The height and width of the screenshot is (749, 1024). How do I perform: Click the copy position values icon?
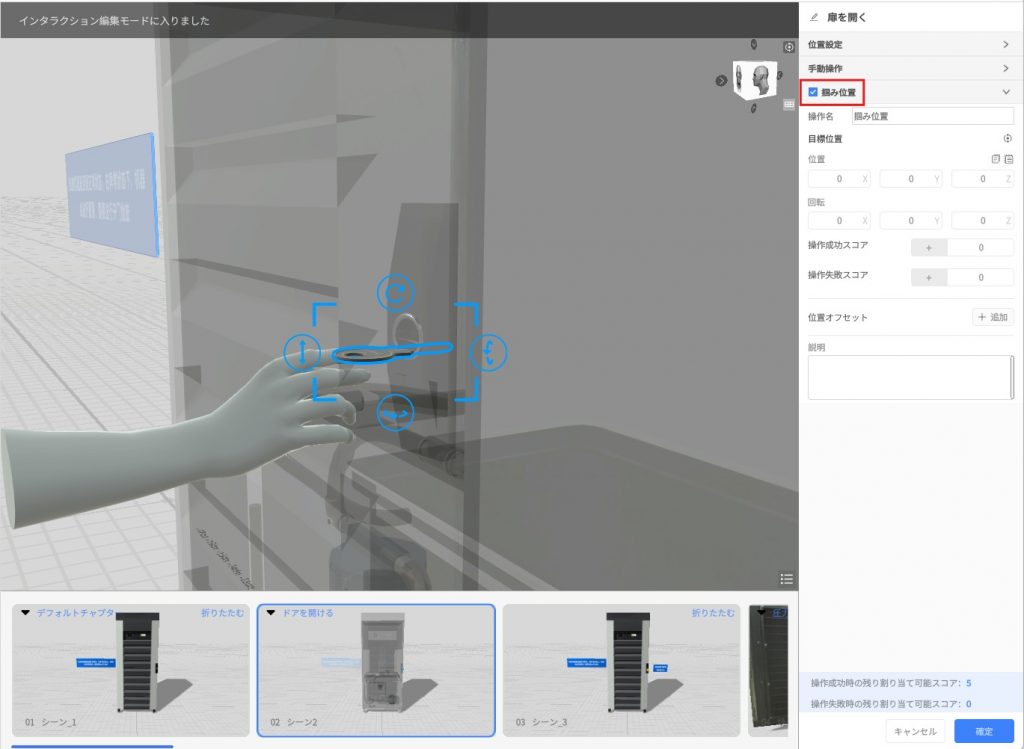pyautogui.click(x=995, y=159)
